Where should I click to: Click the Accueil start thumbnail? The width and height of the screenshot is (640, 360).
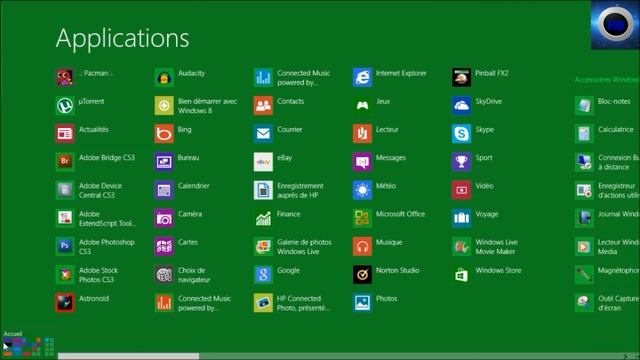coord(28,343)
